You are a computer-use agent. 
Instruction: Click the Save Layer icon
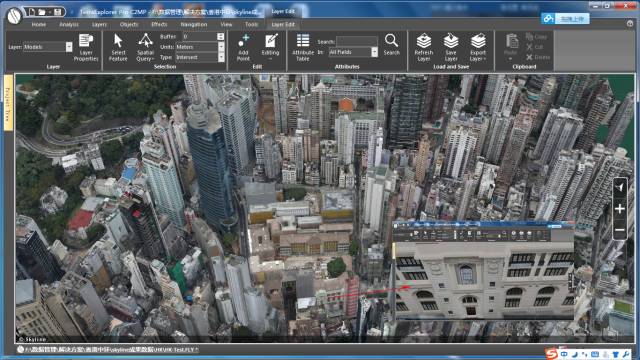click(x=451, y=48)
